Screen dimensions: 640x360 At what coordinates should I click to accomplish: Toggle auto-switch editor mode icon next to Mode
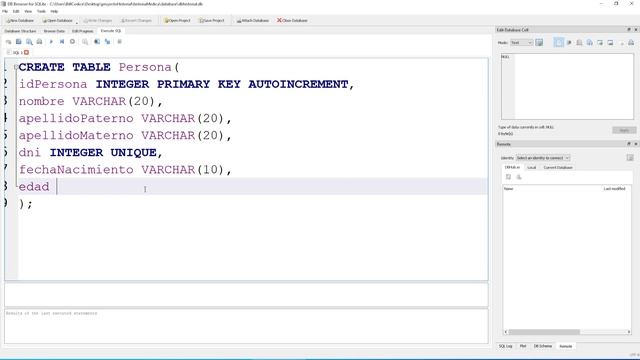(539, 42)
